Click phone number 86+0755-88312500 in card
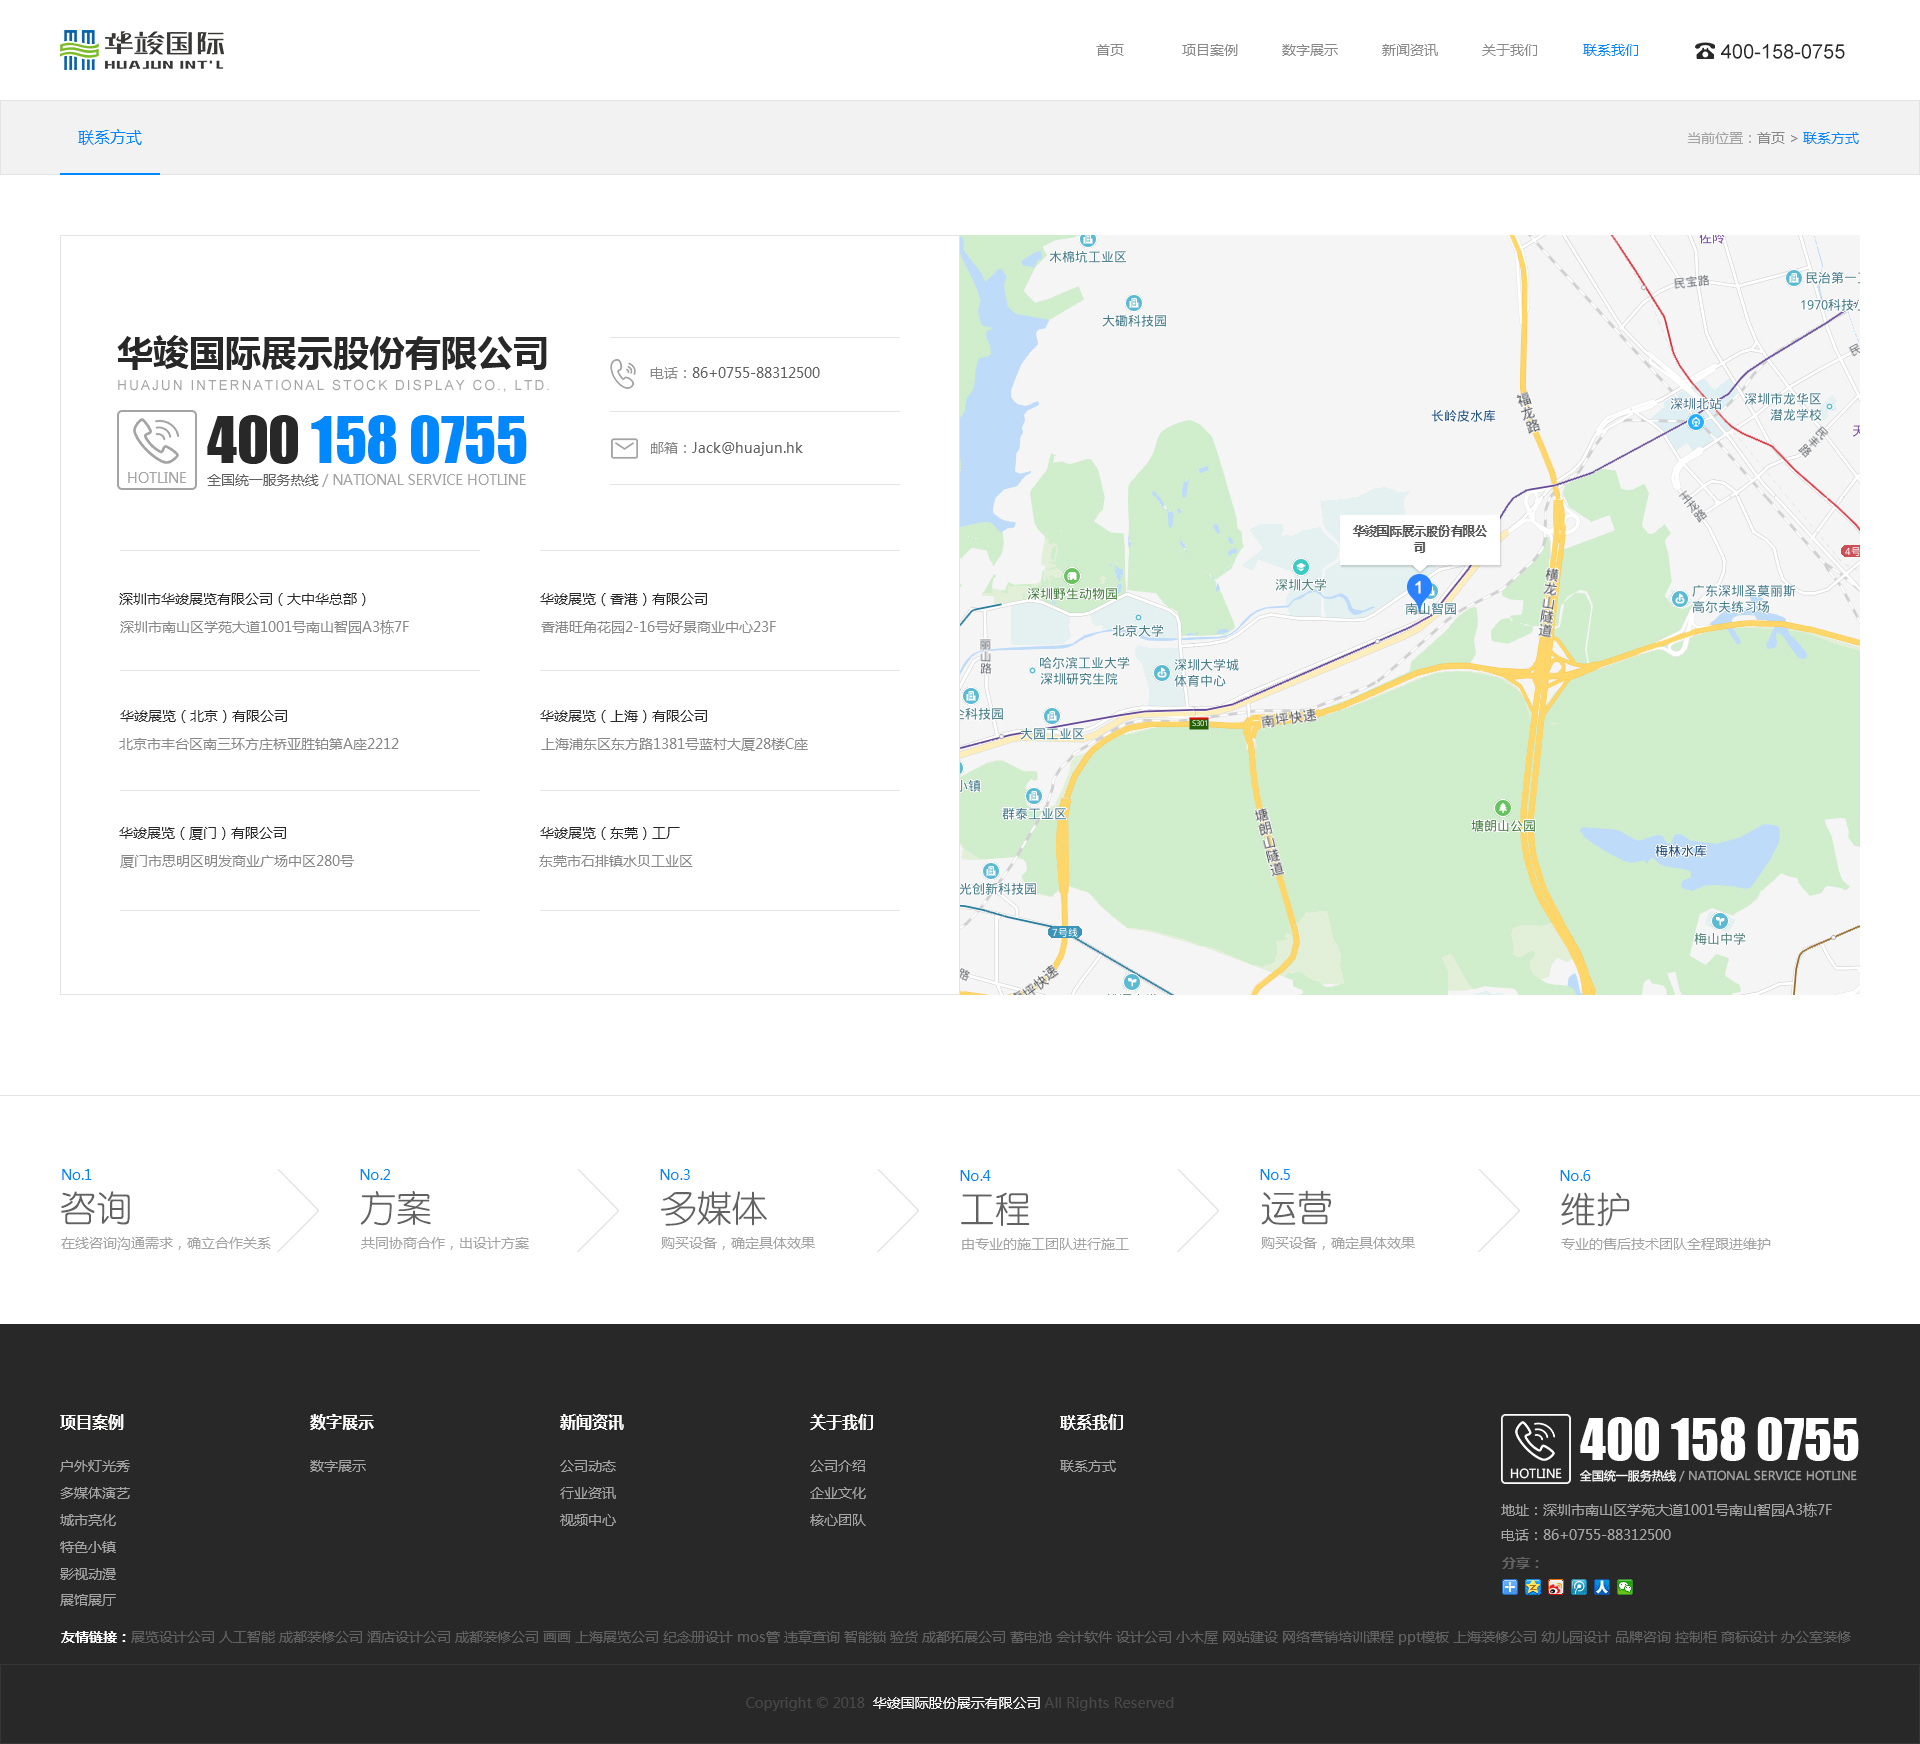1920x1744 pixels. tap(756, 373)
